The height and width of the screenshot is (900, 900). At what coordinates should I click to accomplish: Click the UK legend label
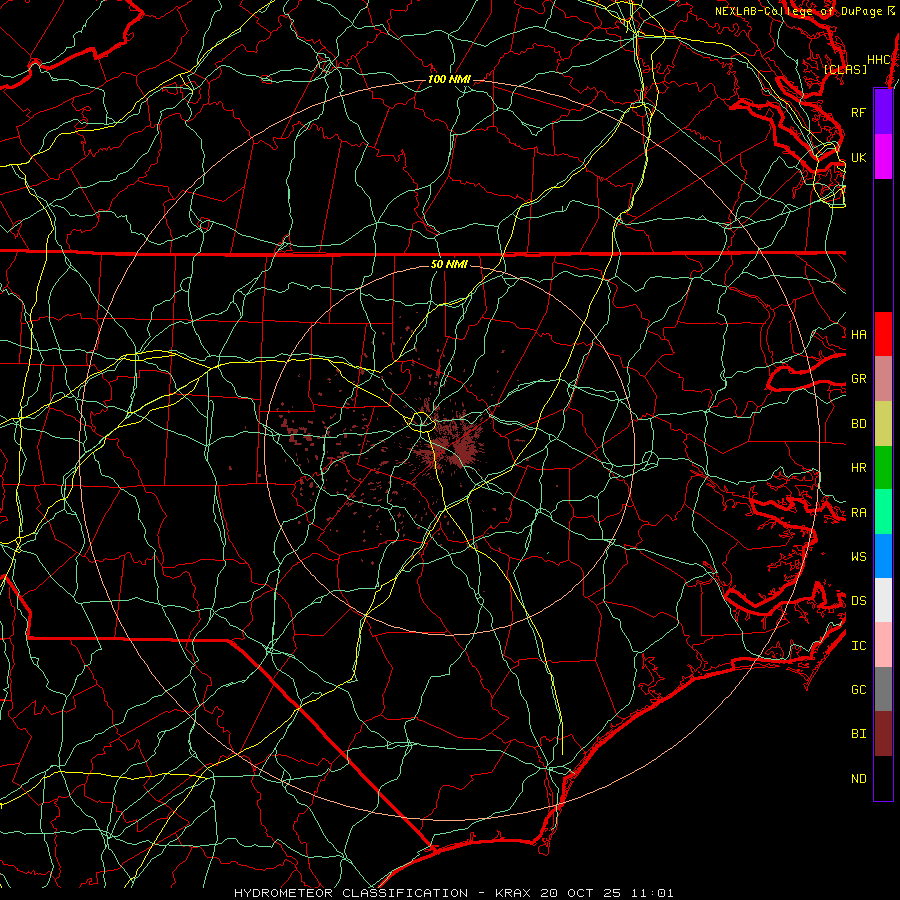click(x=858, y=157)
